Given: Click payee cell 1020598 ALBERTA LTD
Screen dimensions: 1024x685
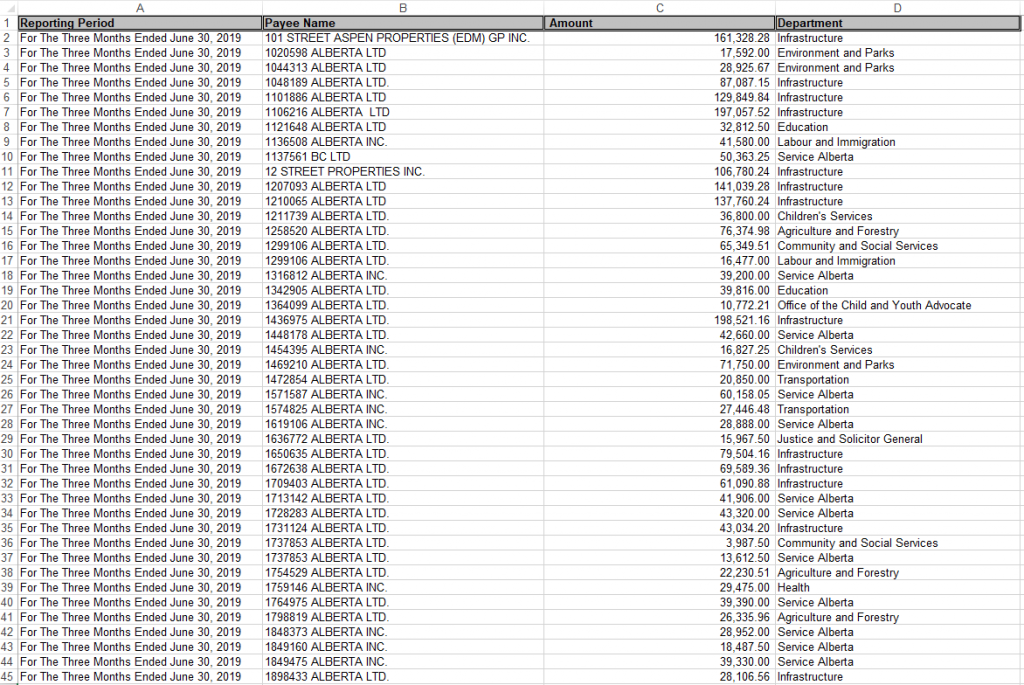Looking at the screenshot, I should 403,53.
